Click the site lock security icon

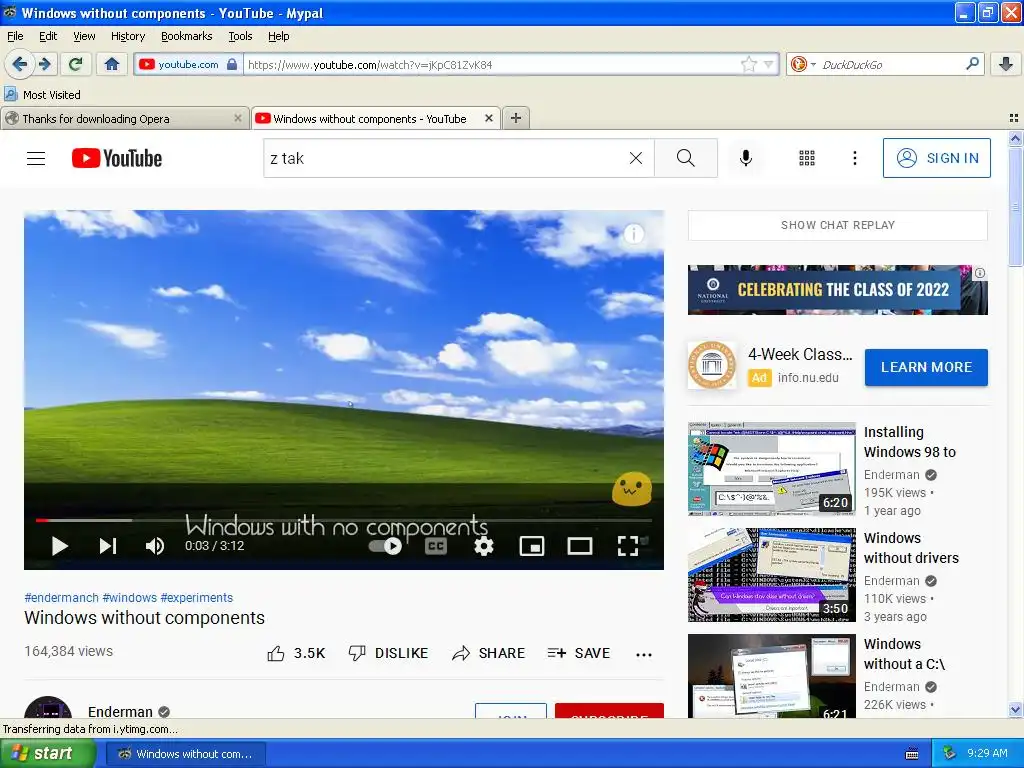coord(231,64)
